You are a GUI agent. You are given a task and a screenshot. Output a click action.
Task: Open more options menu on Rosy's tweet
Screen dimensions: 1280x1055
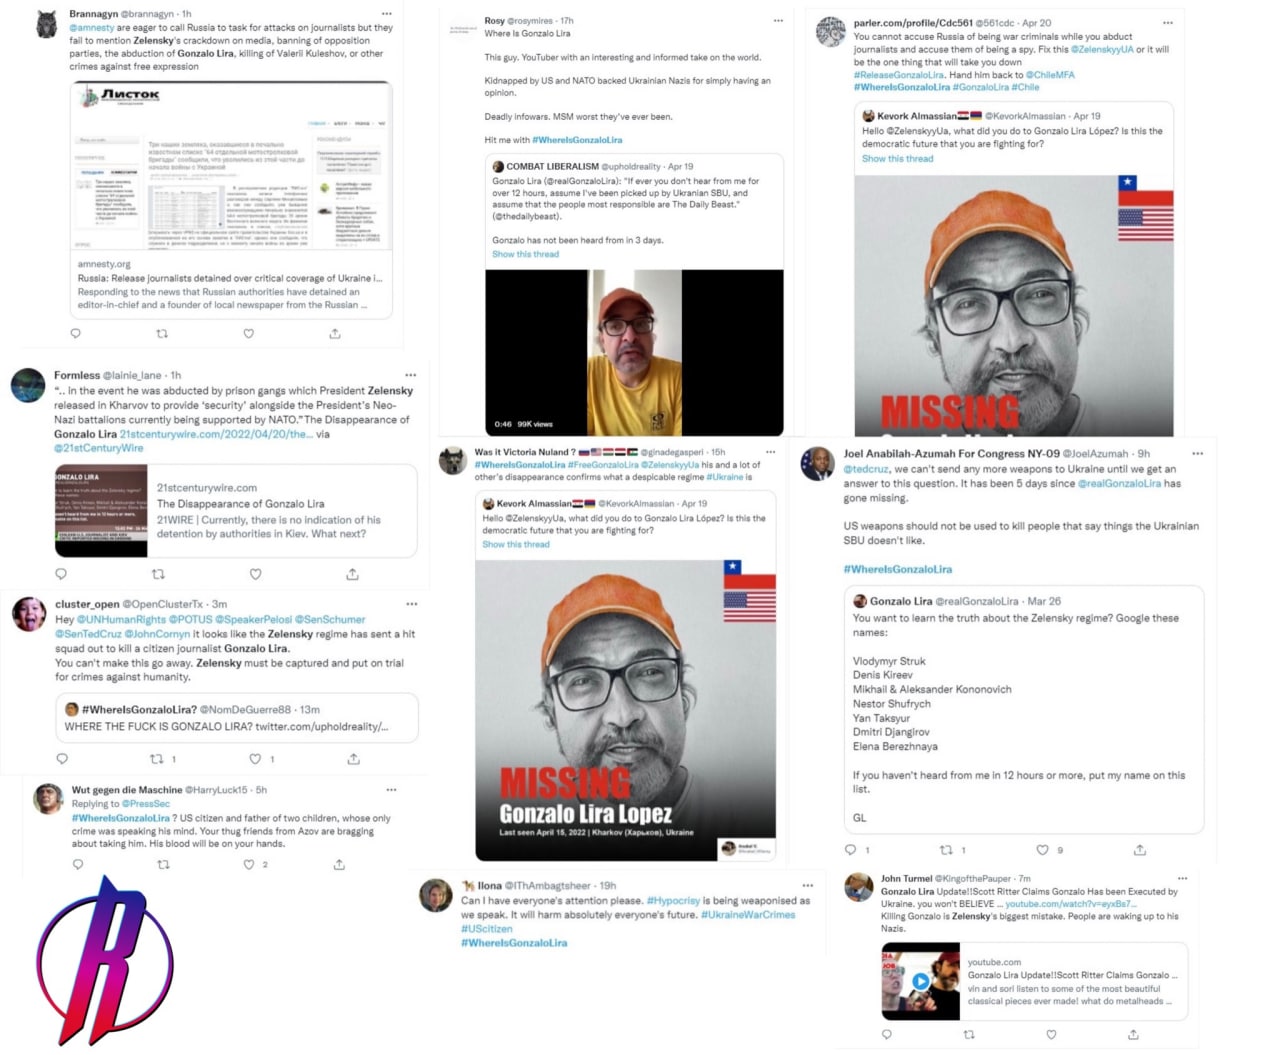778,21
